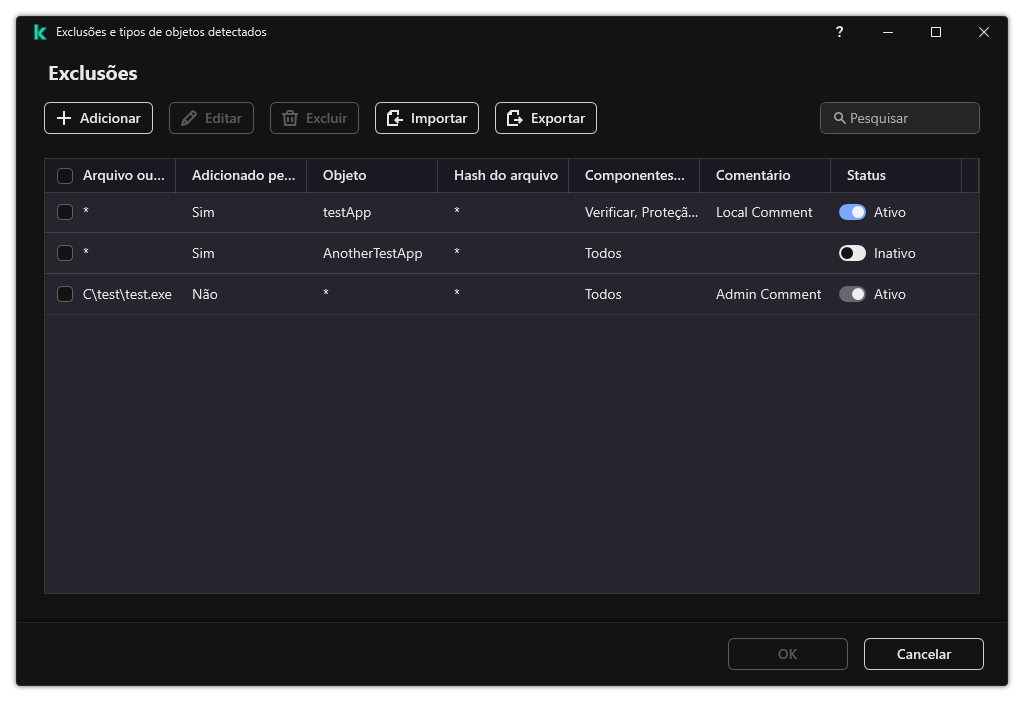Viewport: 1024px width, 702px height.
Task: Click the Exportar button label
Action: [x=557, y=118]
